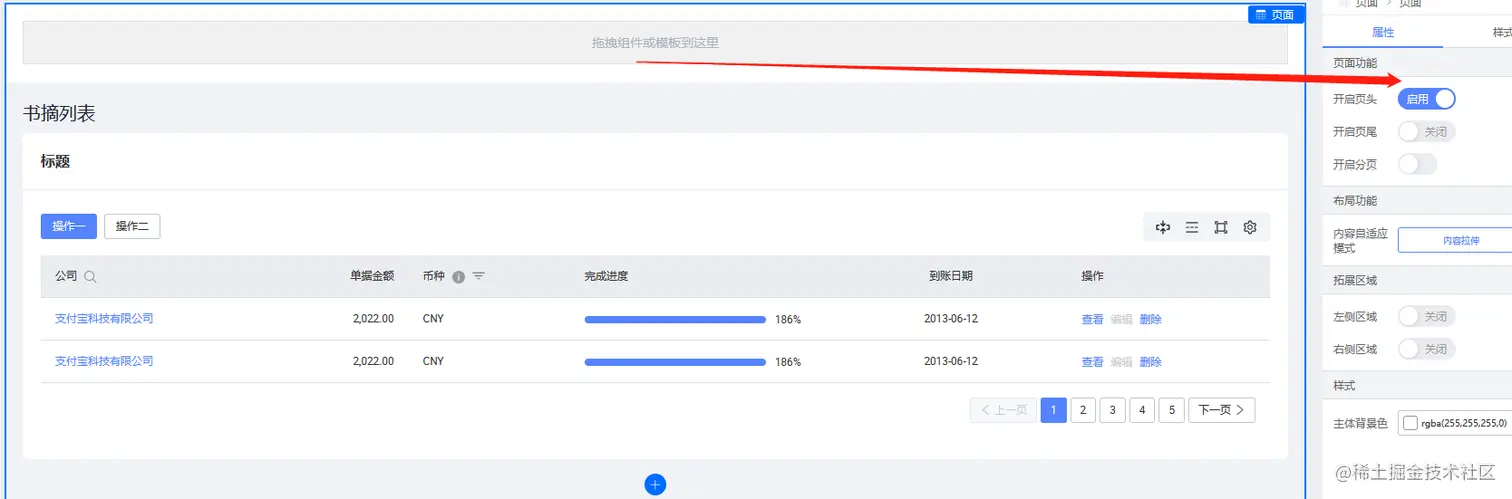Image resolution: width=1512 pixels, height=499 pixels.
Task: Click the 完成进度 column header
Action: (x=606, y=276)
